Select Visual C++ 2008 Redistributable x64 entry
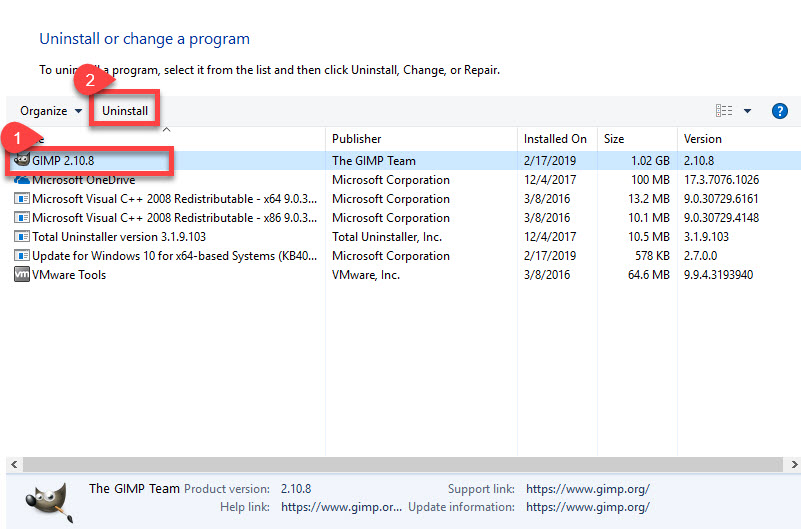801x529 pixels. [174, 199]
